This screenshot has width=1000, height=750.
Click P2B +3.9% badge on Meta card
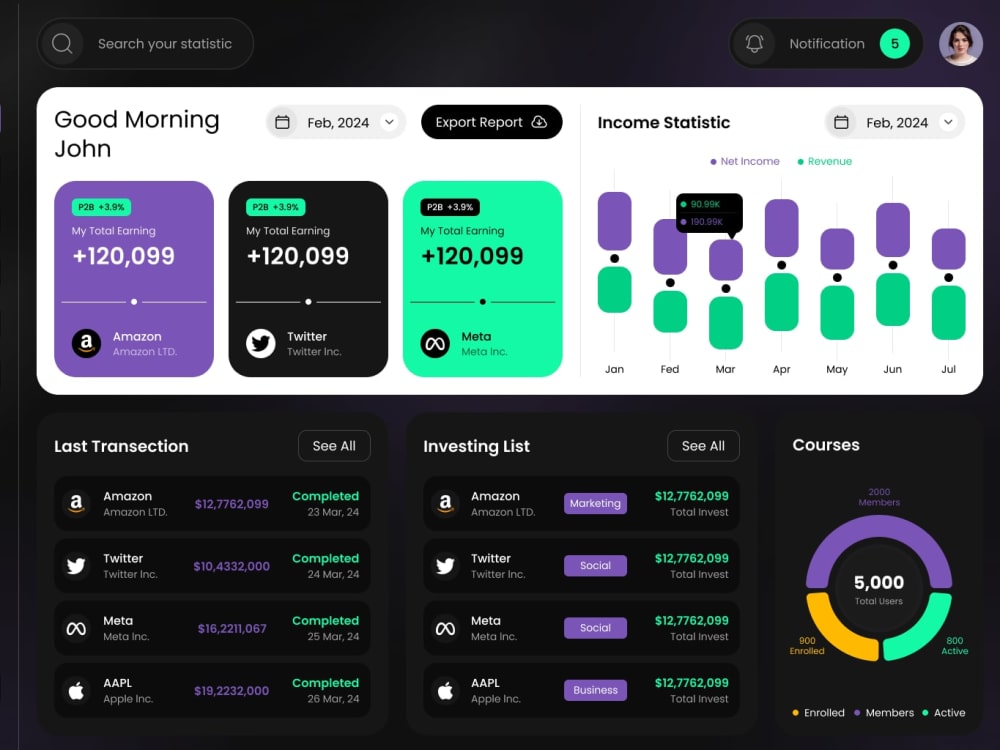tap(450, 207)
